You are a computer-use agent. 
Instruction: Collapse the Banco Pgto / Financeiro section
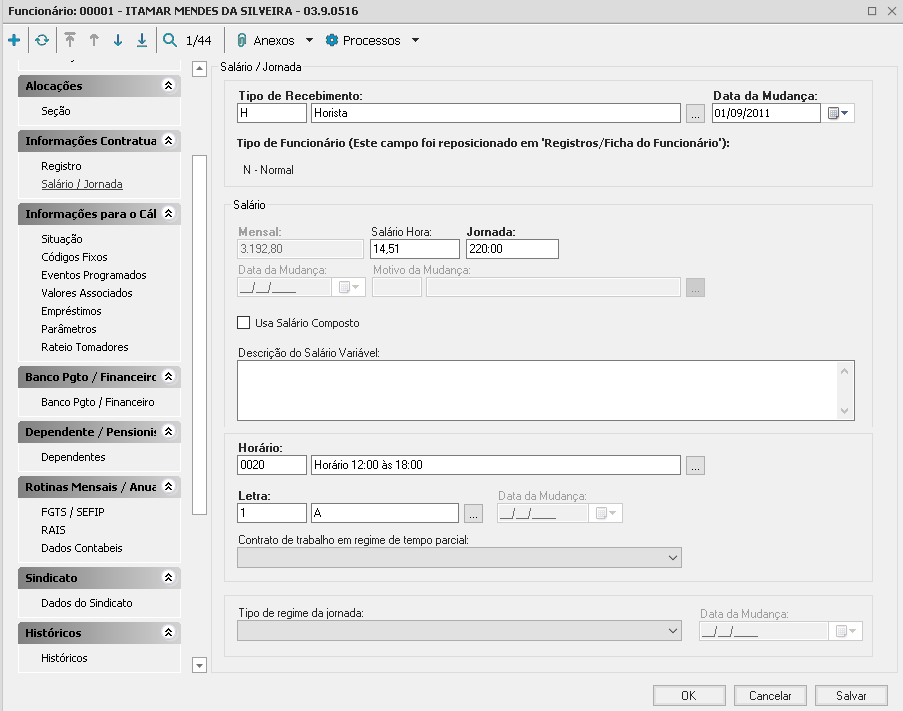coord(168,377)
